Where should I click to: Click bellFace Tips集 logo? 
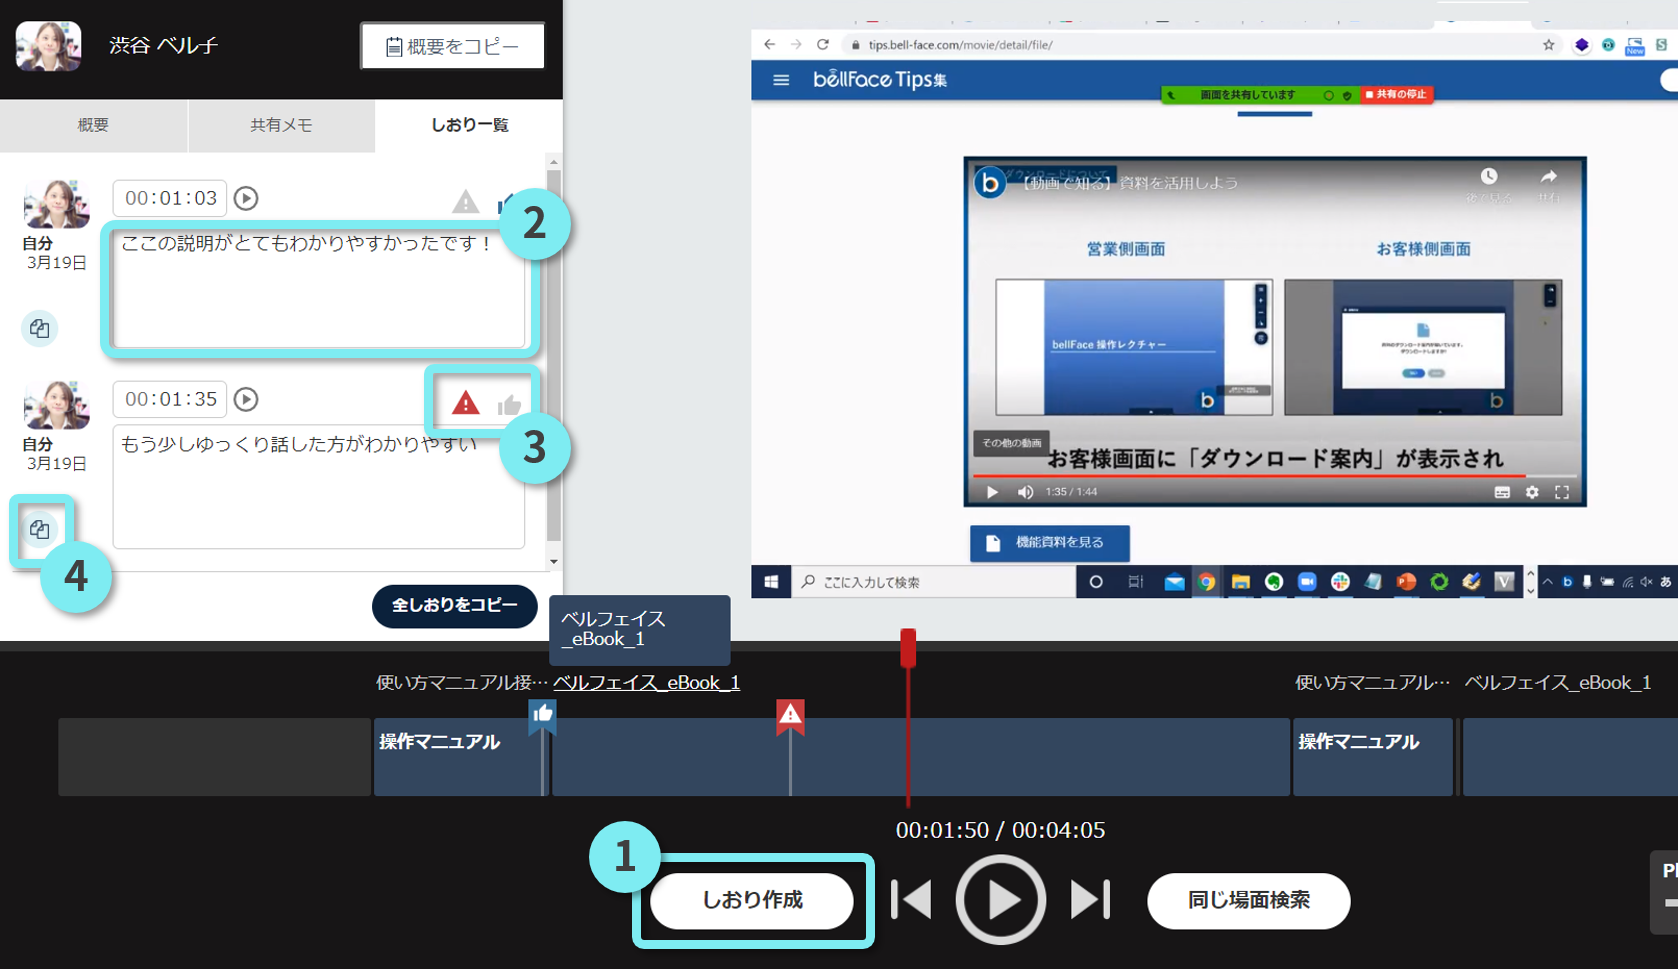[x=880, y=80]
